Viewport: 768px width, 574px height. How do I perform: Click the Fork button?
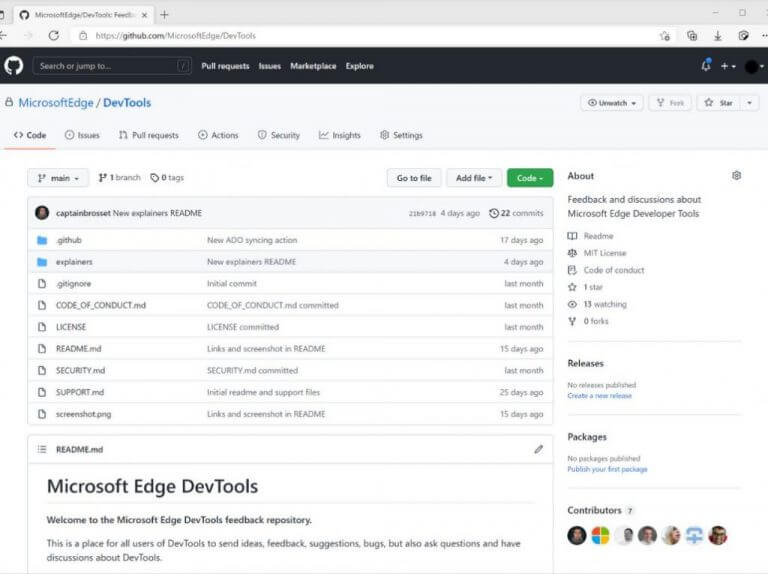(x=671, y=103)
